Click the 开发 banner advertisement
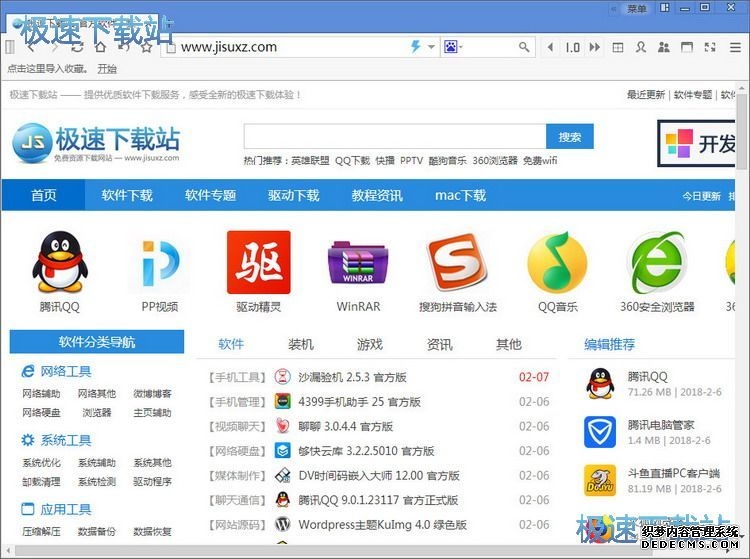This screenshot has width=750, height=559. pyautogui.click(x=696, y=143)
